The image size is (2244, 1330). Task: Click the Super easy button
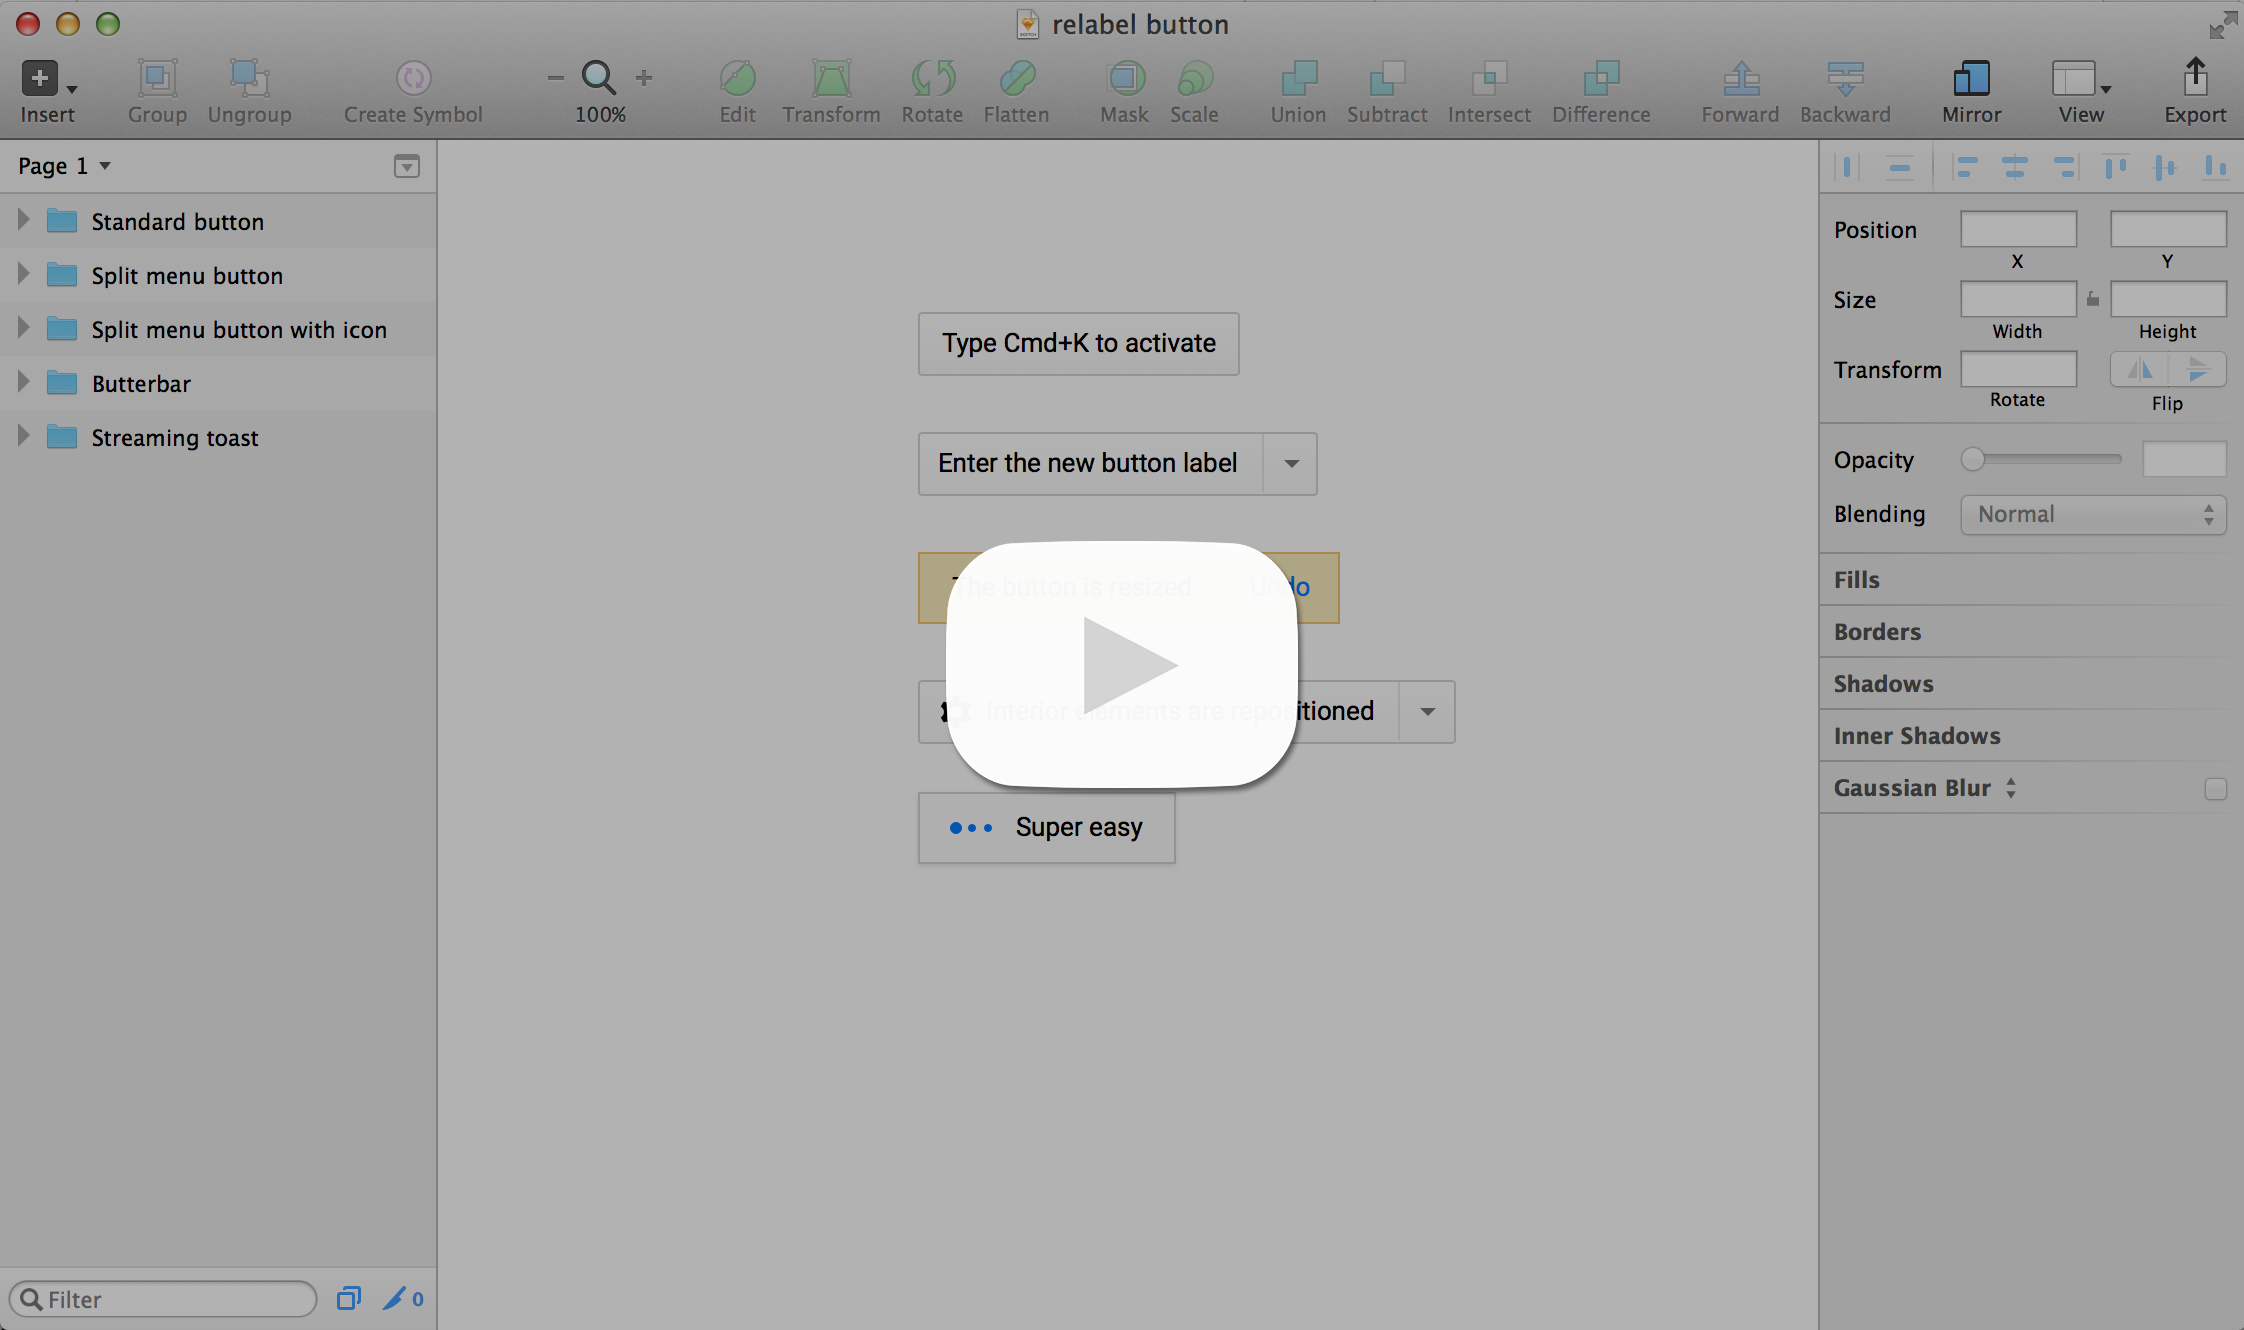1046,828
